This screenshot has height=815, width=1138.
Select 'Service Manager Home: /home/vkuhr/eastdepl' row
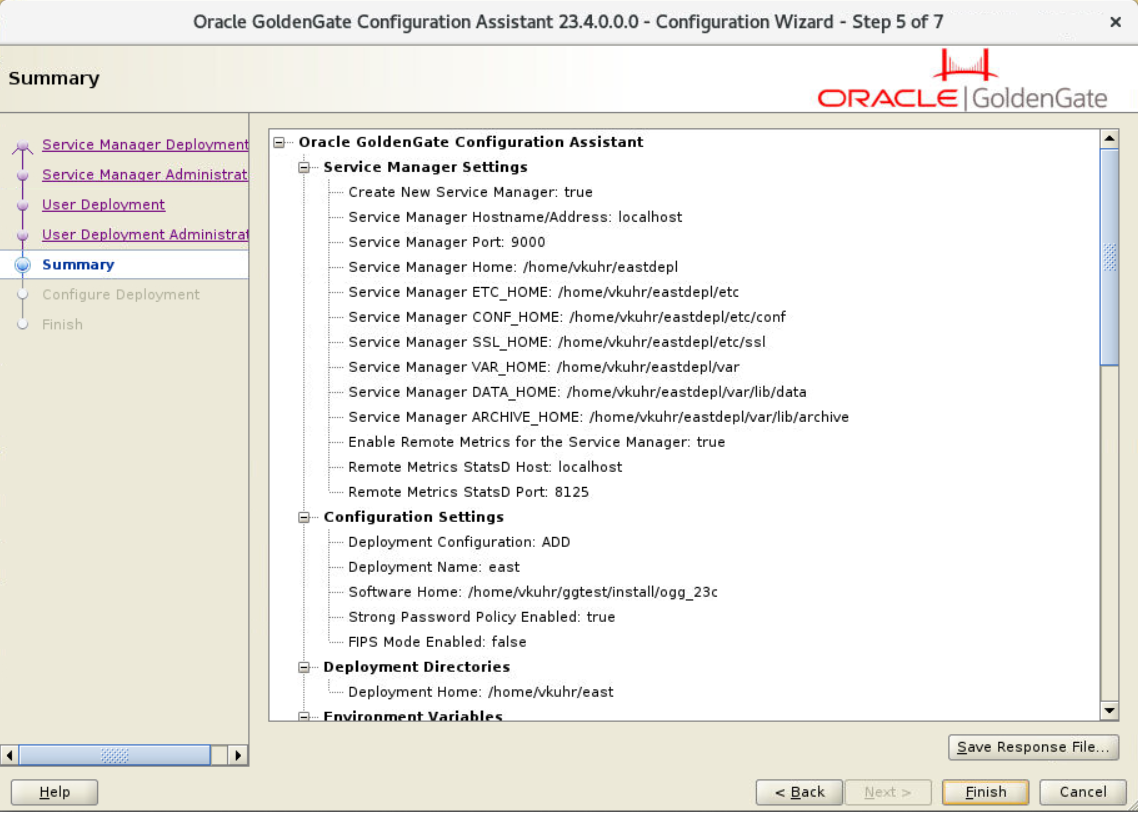513,267
